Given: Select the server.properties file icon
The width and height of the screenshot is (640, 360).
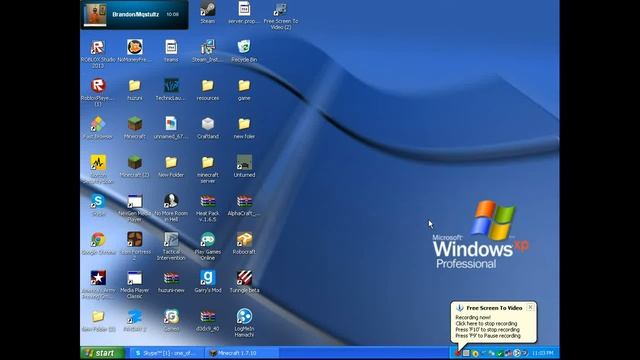Looking at the screenshot, I should pyautogui.click(x=244, y=13).
